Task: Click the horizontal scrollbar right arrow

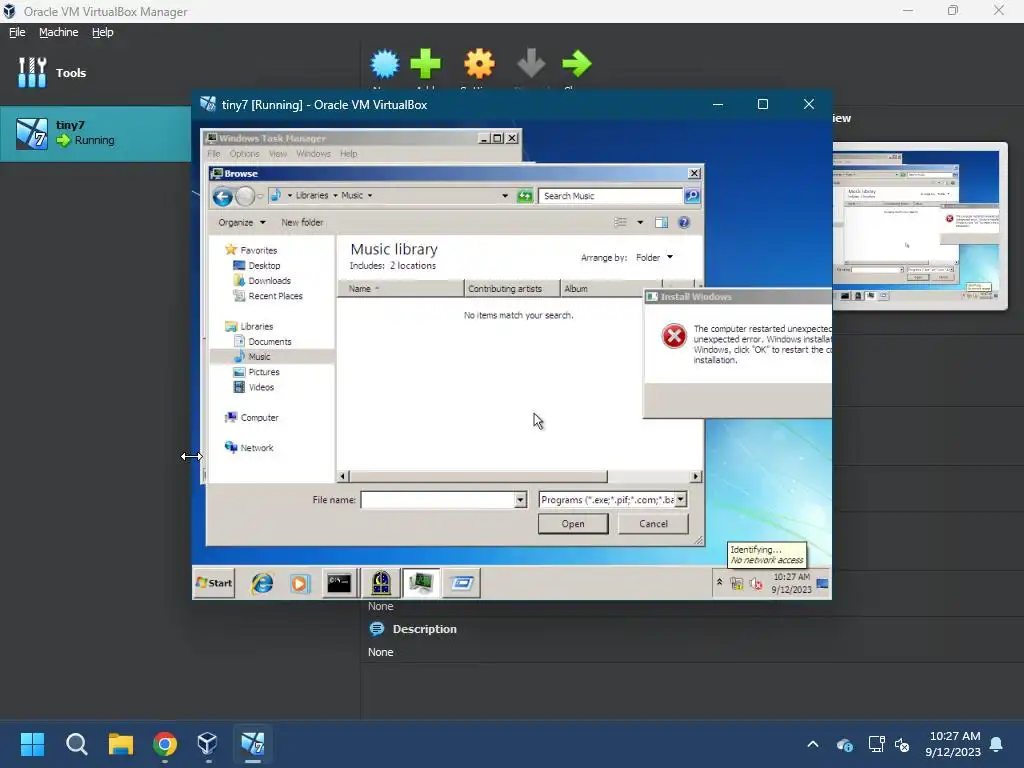Action: 696,477
